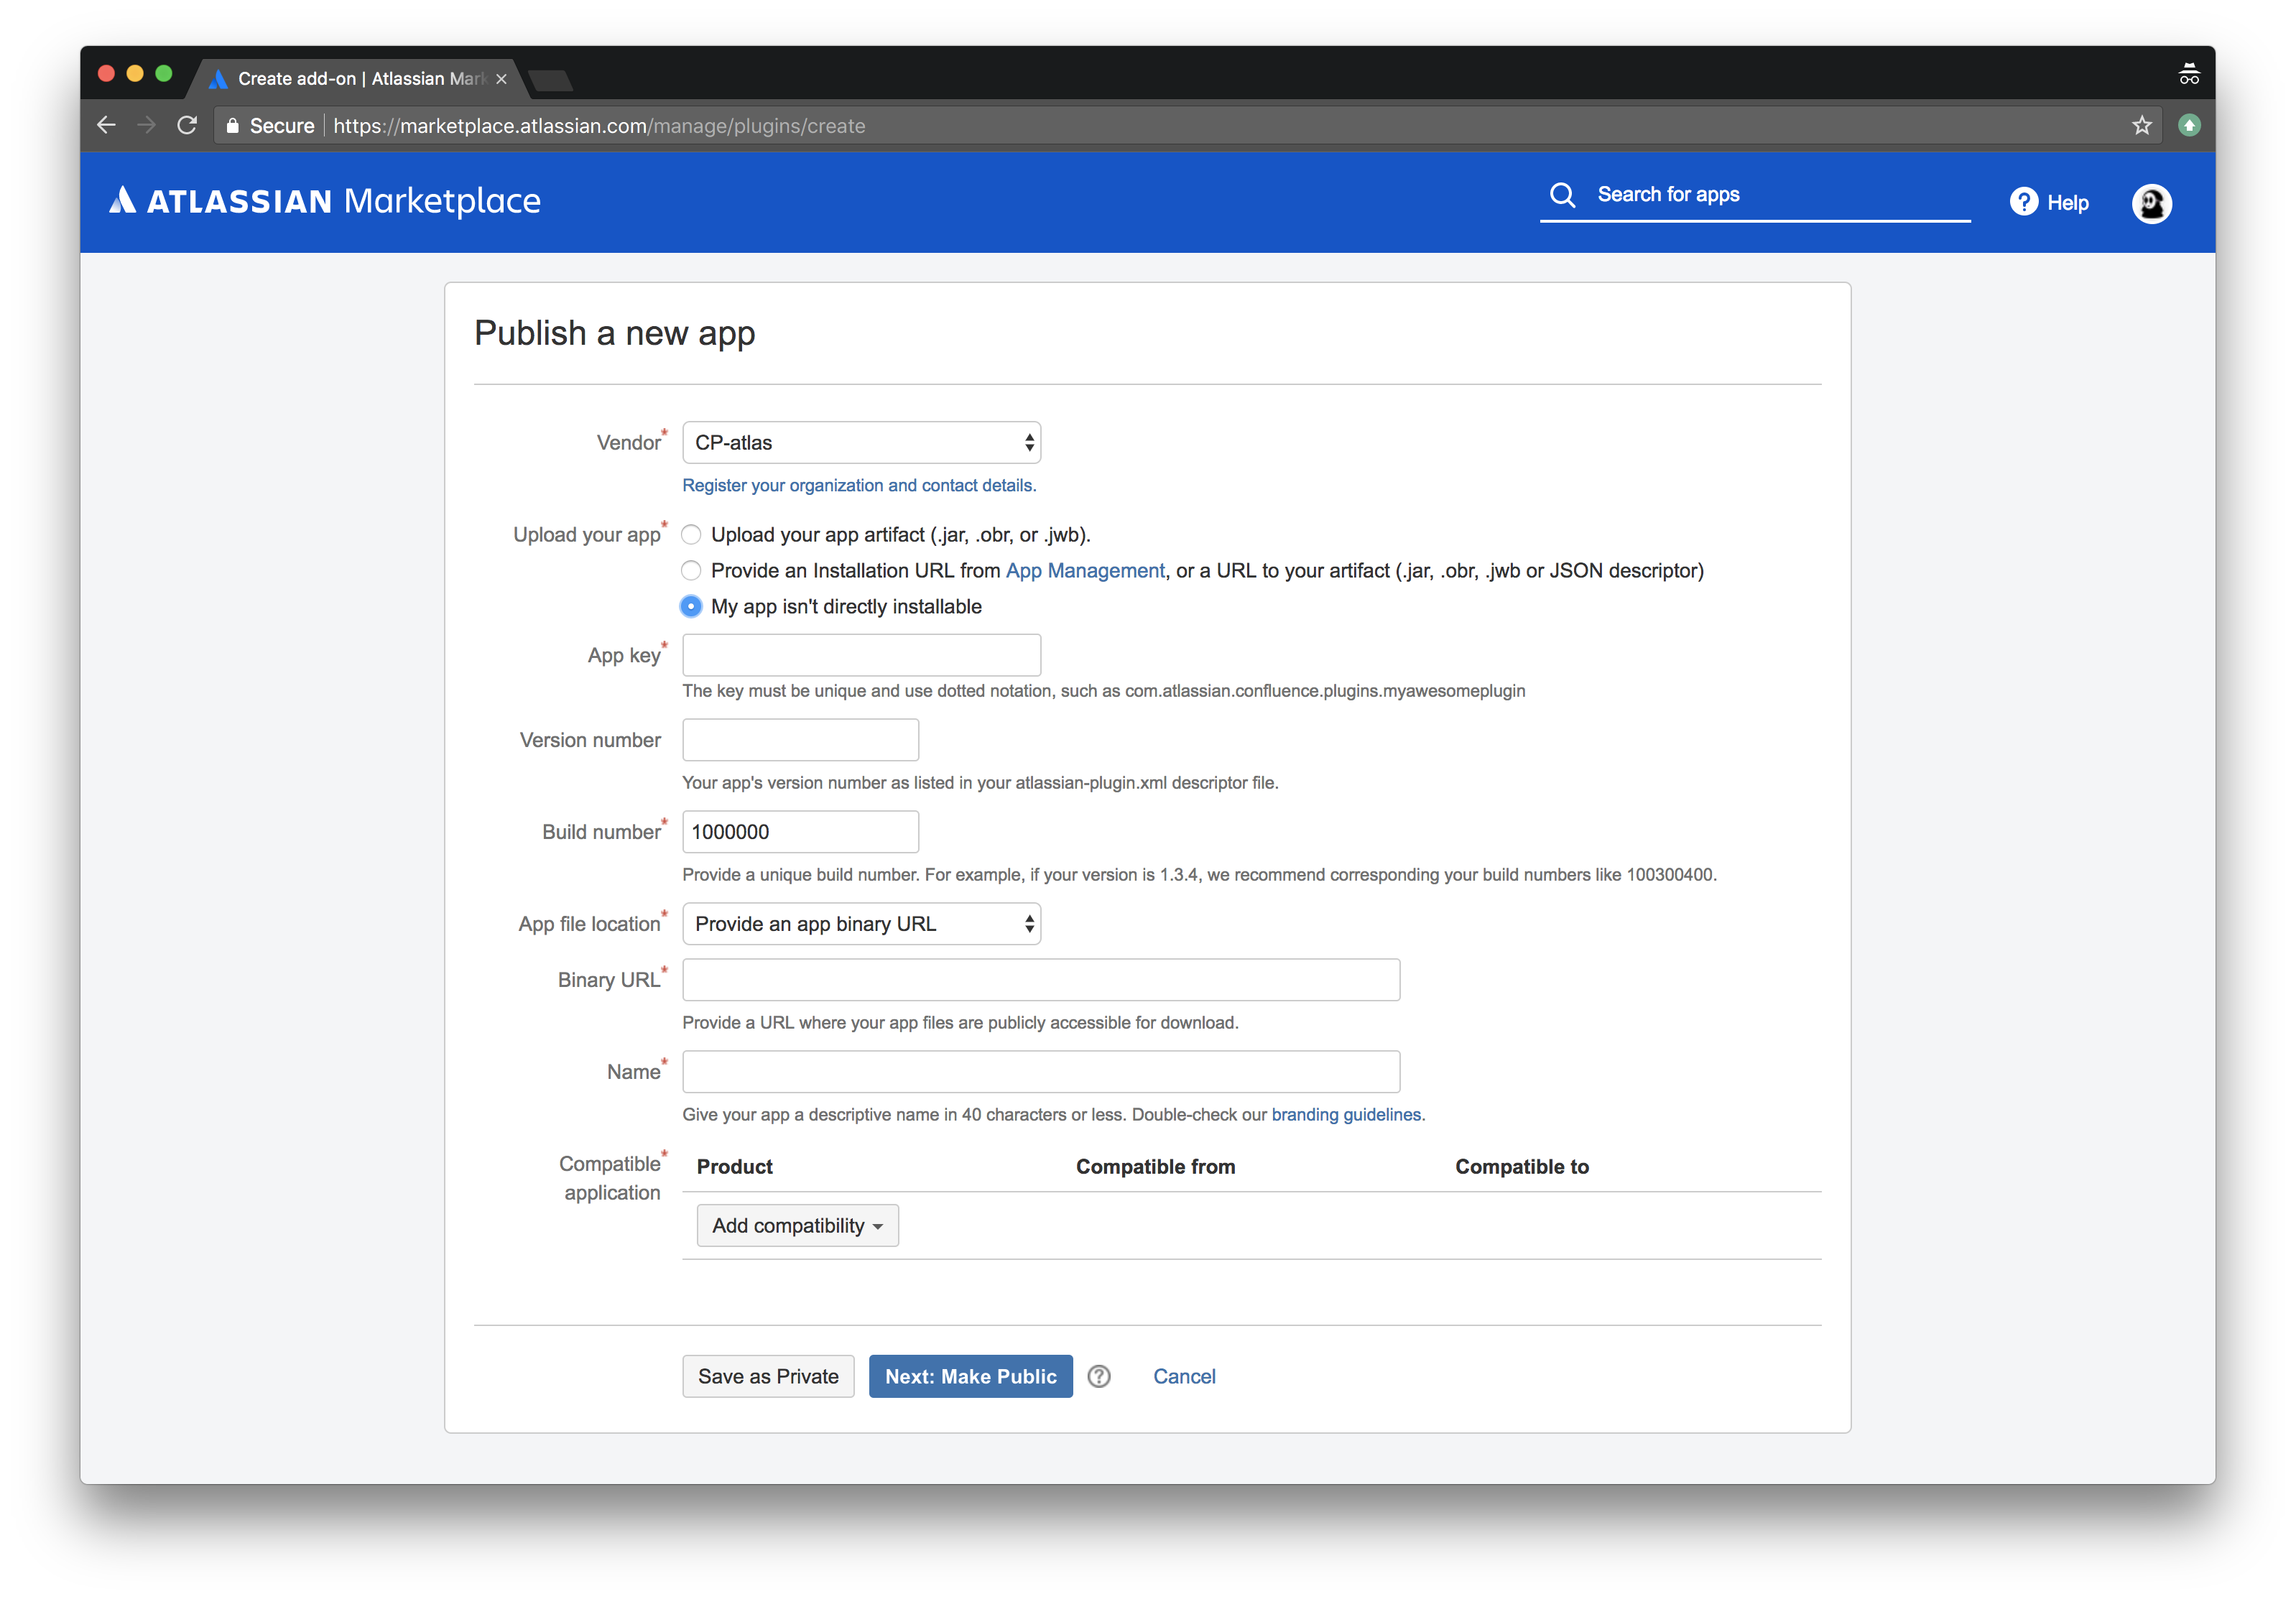Image resolution: width=2296 pixels, height=1599 pixels.
Task: Click the browser address bar URL
Action: click(600, 126)
